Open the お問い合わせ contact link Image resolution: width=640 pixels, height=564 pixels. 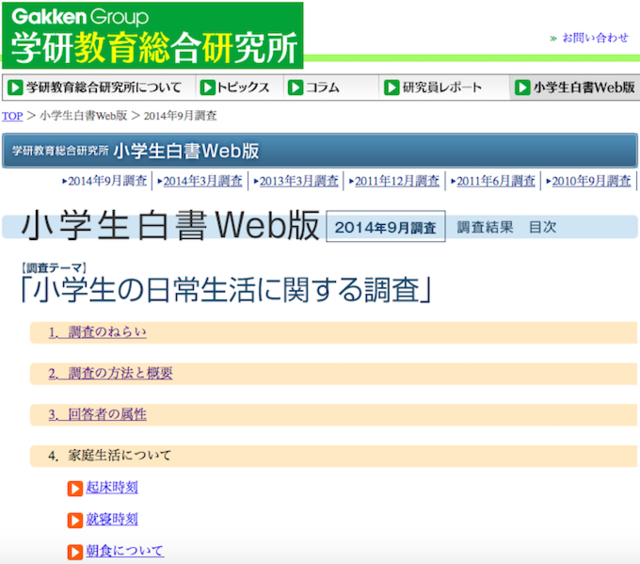(x=595, y=38)
